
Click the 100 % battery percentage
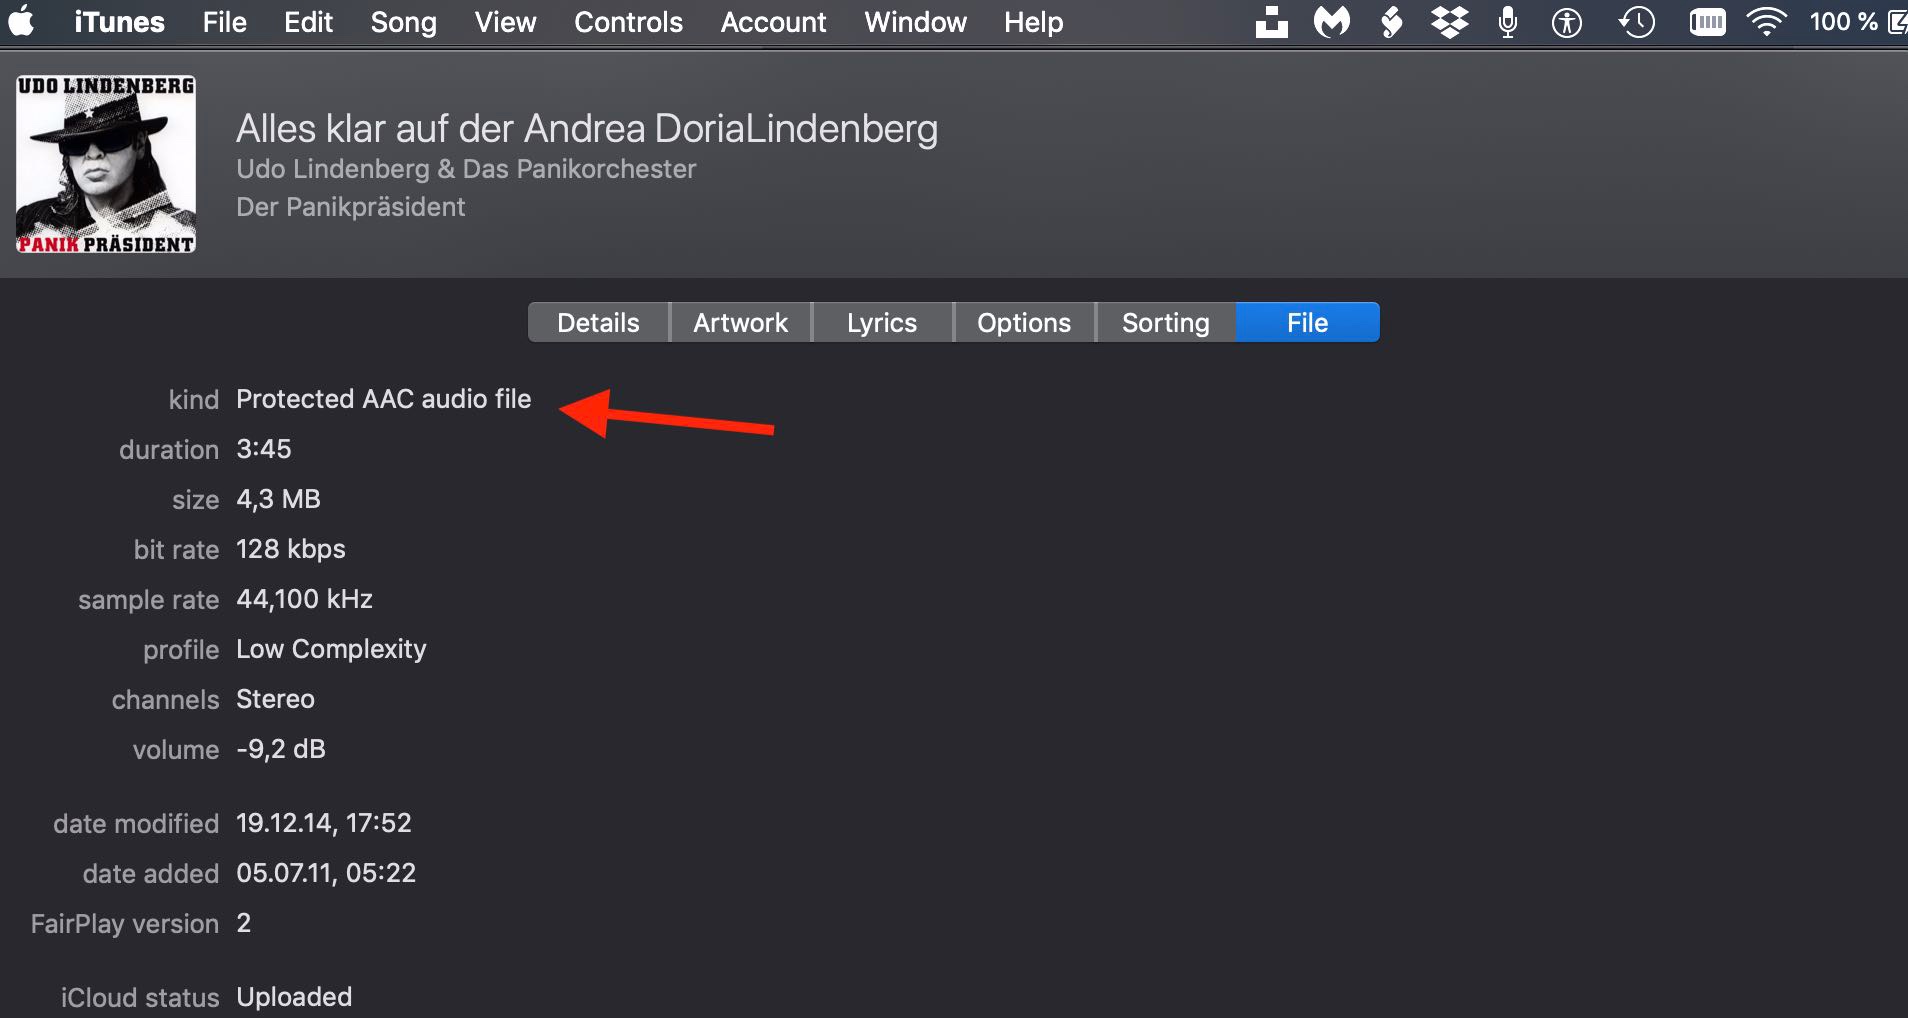tap(1843, 21)
